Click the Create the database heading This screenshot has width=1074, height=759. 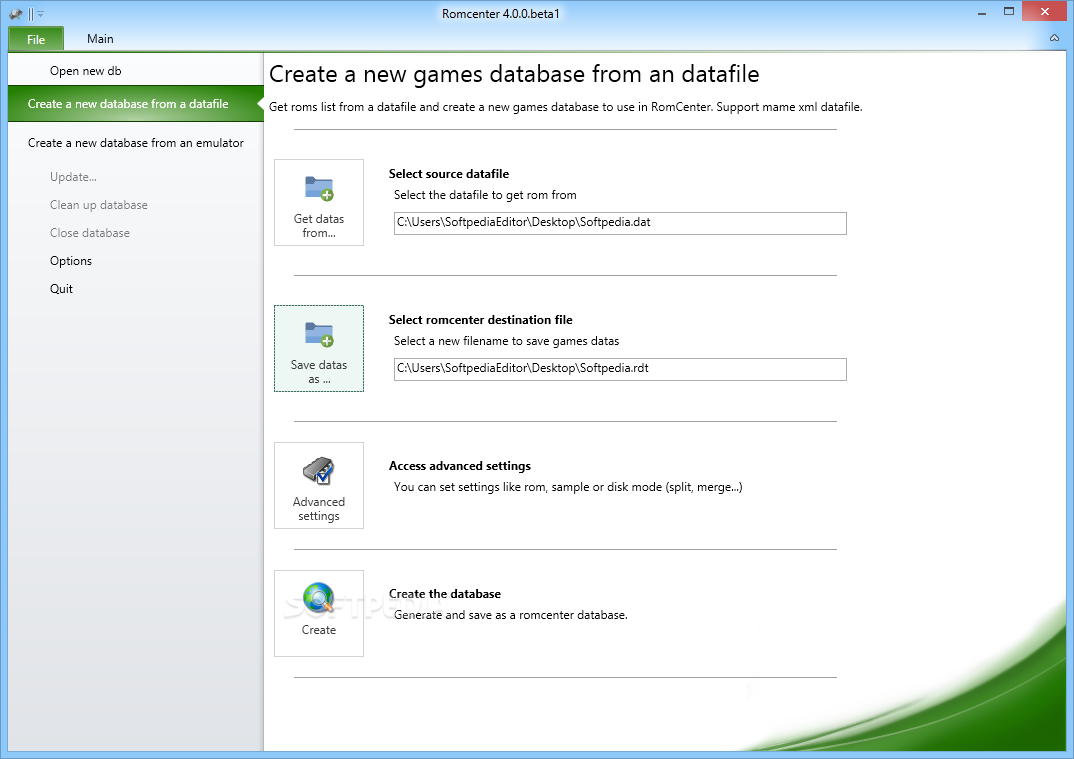[x=445, y=594]
